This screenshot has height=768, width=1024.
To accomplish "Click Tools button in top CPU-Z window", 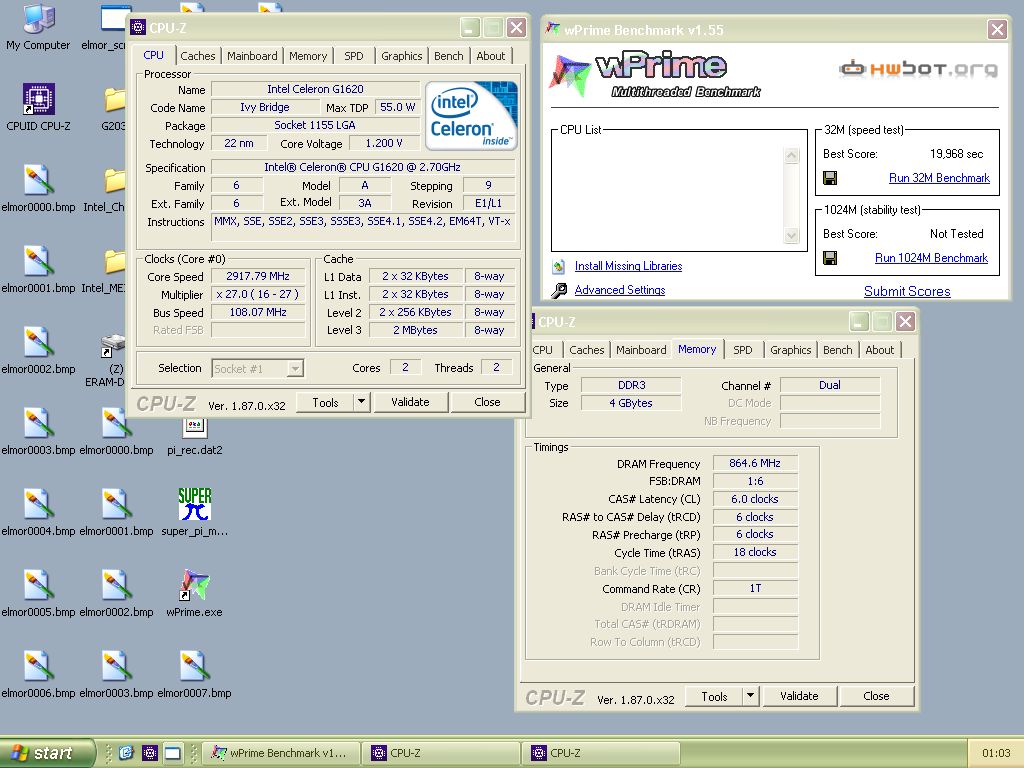I will pos(325,402).
